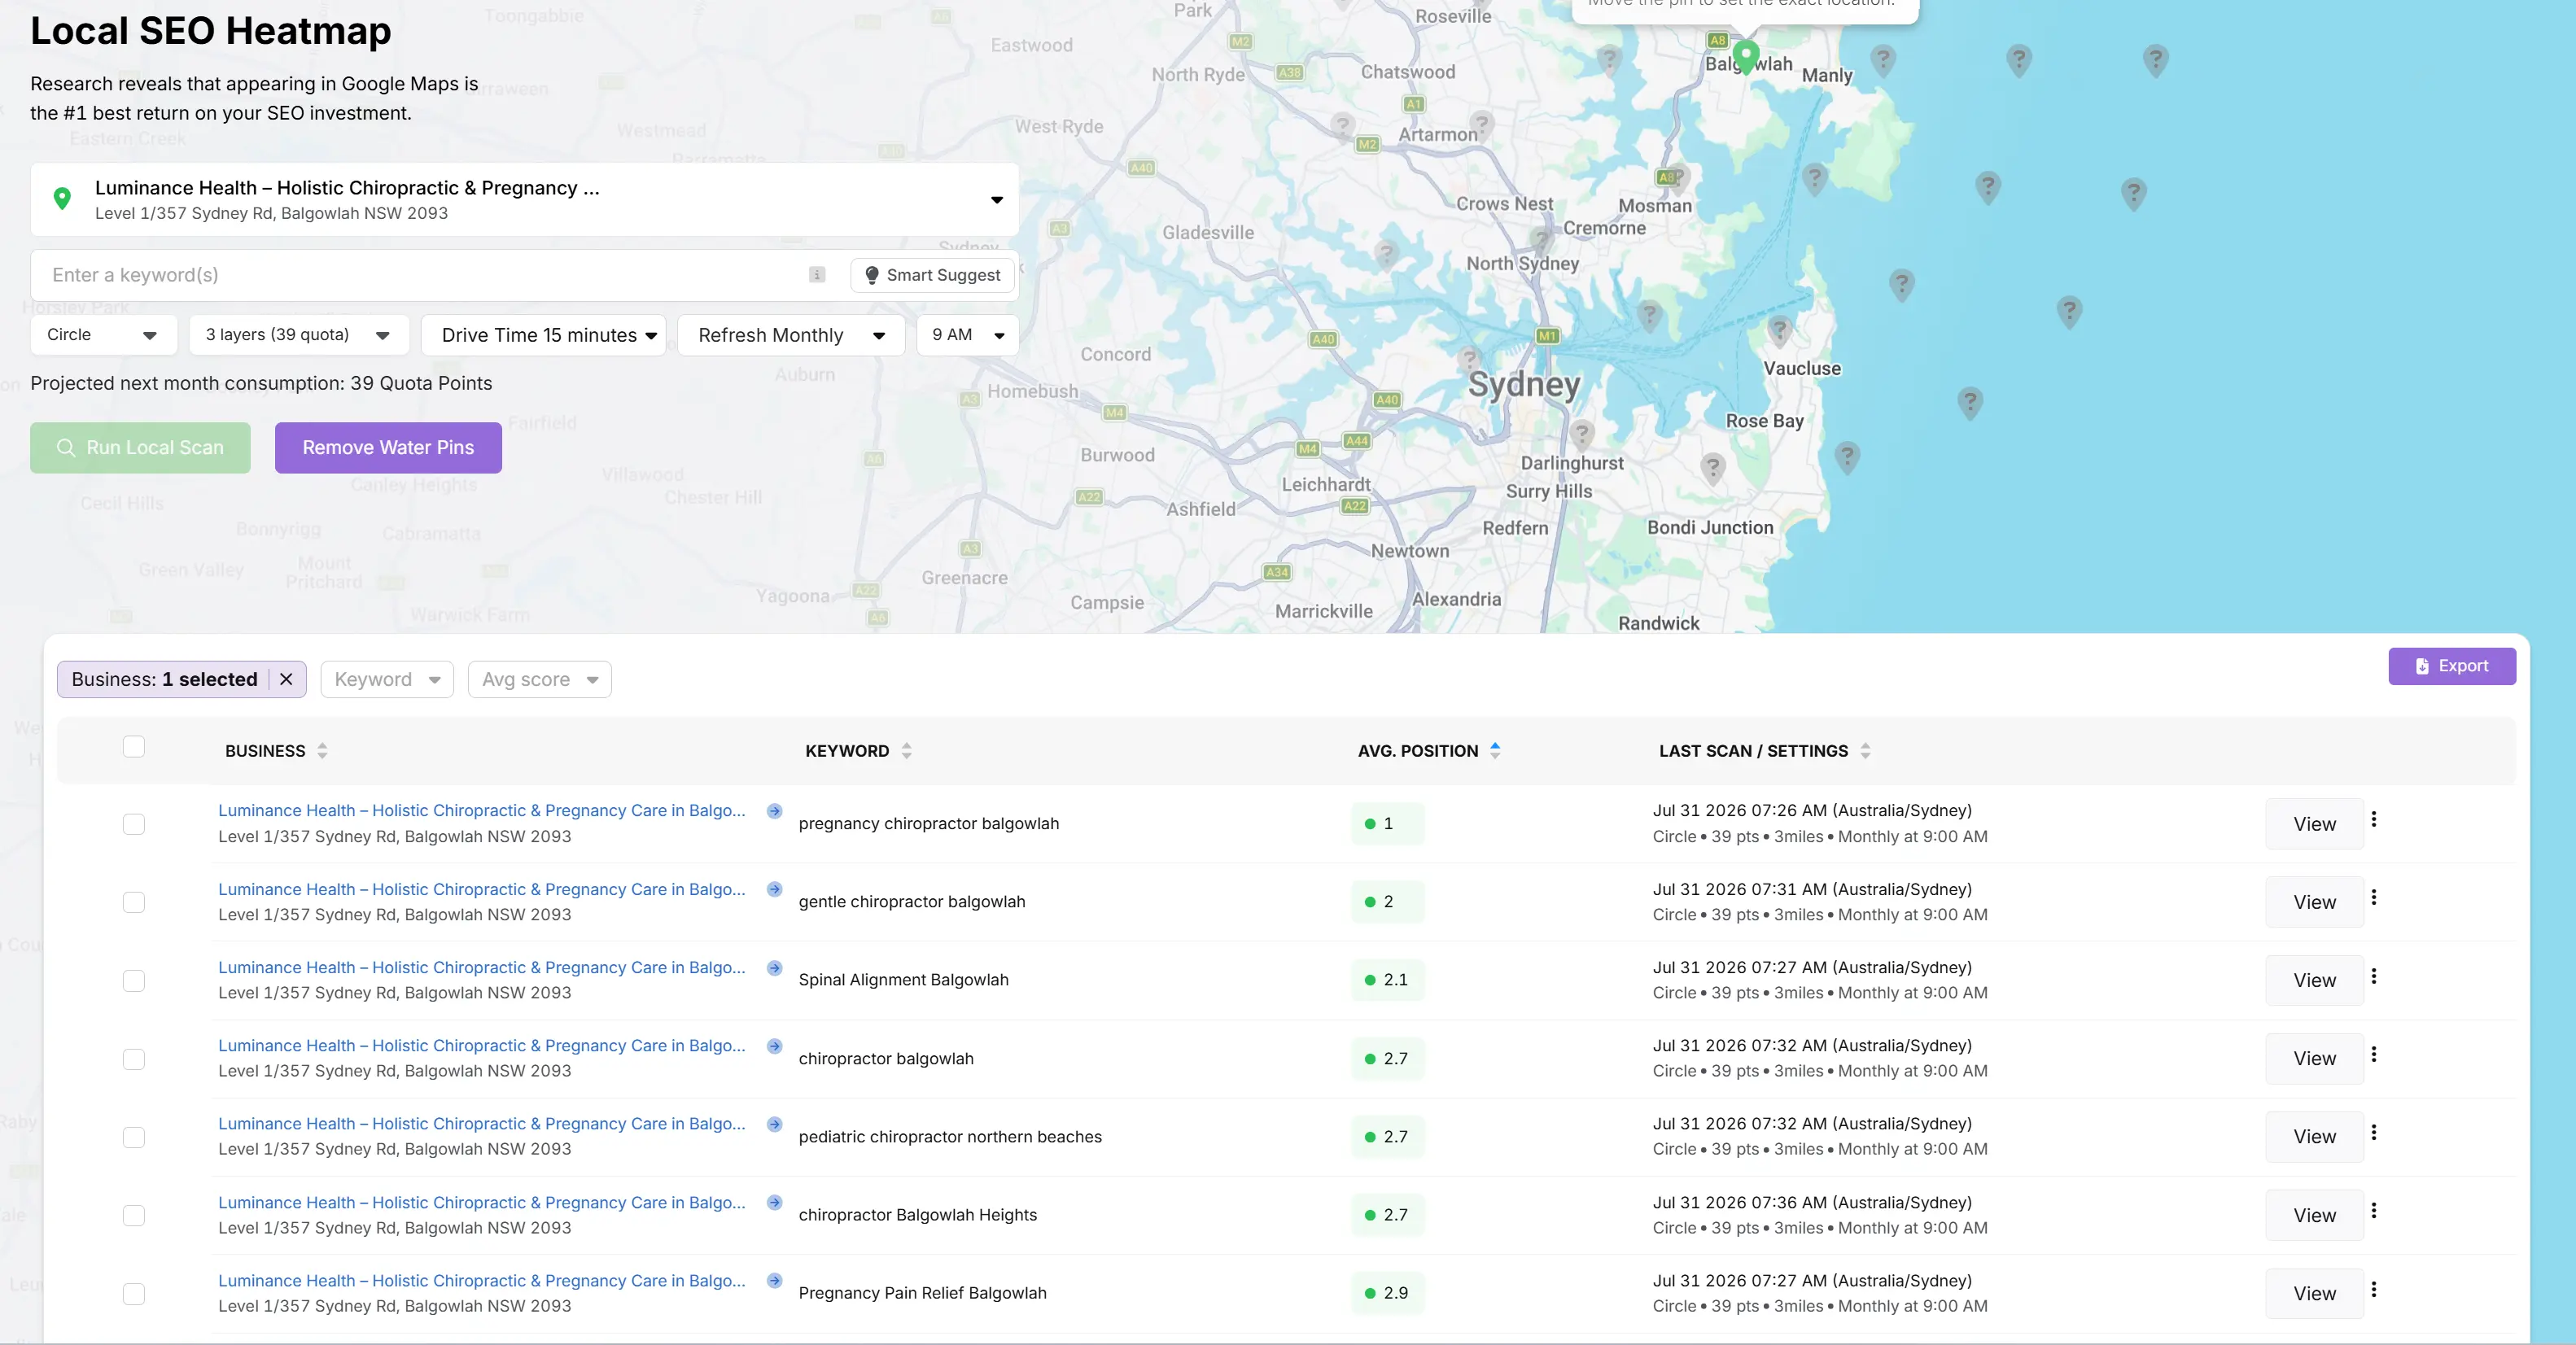Check the pediatric chiropractor northern beaches checkbox

pyautogui.click(x=134, y=1137)
